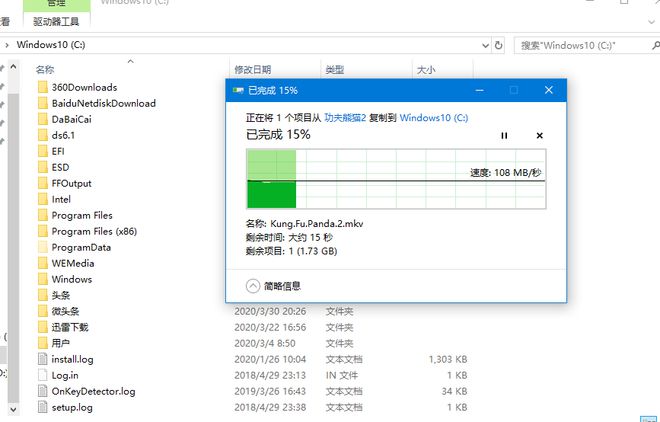This screenshot has width=660, height=422.
Task: Close the copy progress dialog window
Action: click(x=548, y=90)
